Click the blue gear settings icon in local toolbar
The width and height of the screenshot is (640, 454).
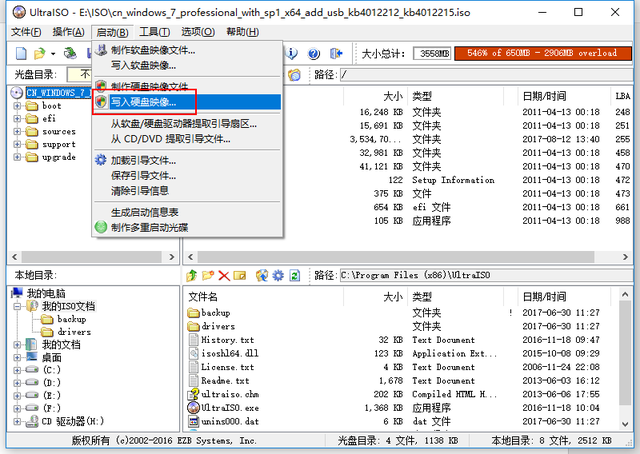pos(278,276)
